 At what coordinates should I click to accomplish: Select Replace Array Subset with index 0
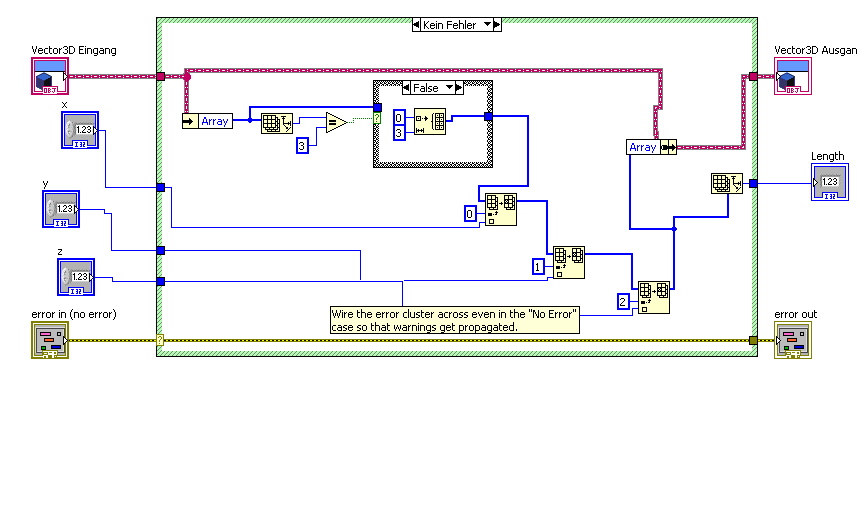[501, 210]
